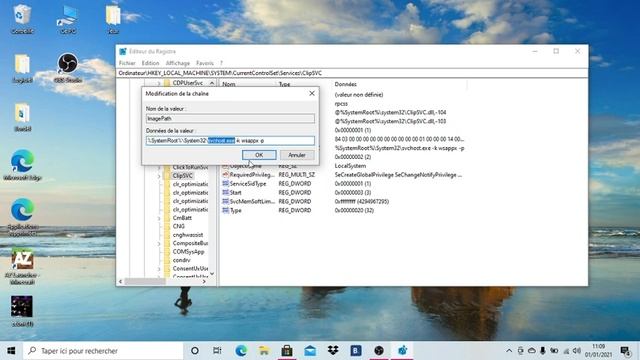
Task: Select the cnghwassist key folder
Action: (188, 235)
